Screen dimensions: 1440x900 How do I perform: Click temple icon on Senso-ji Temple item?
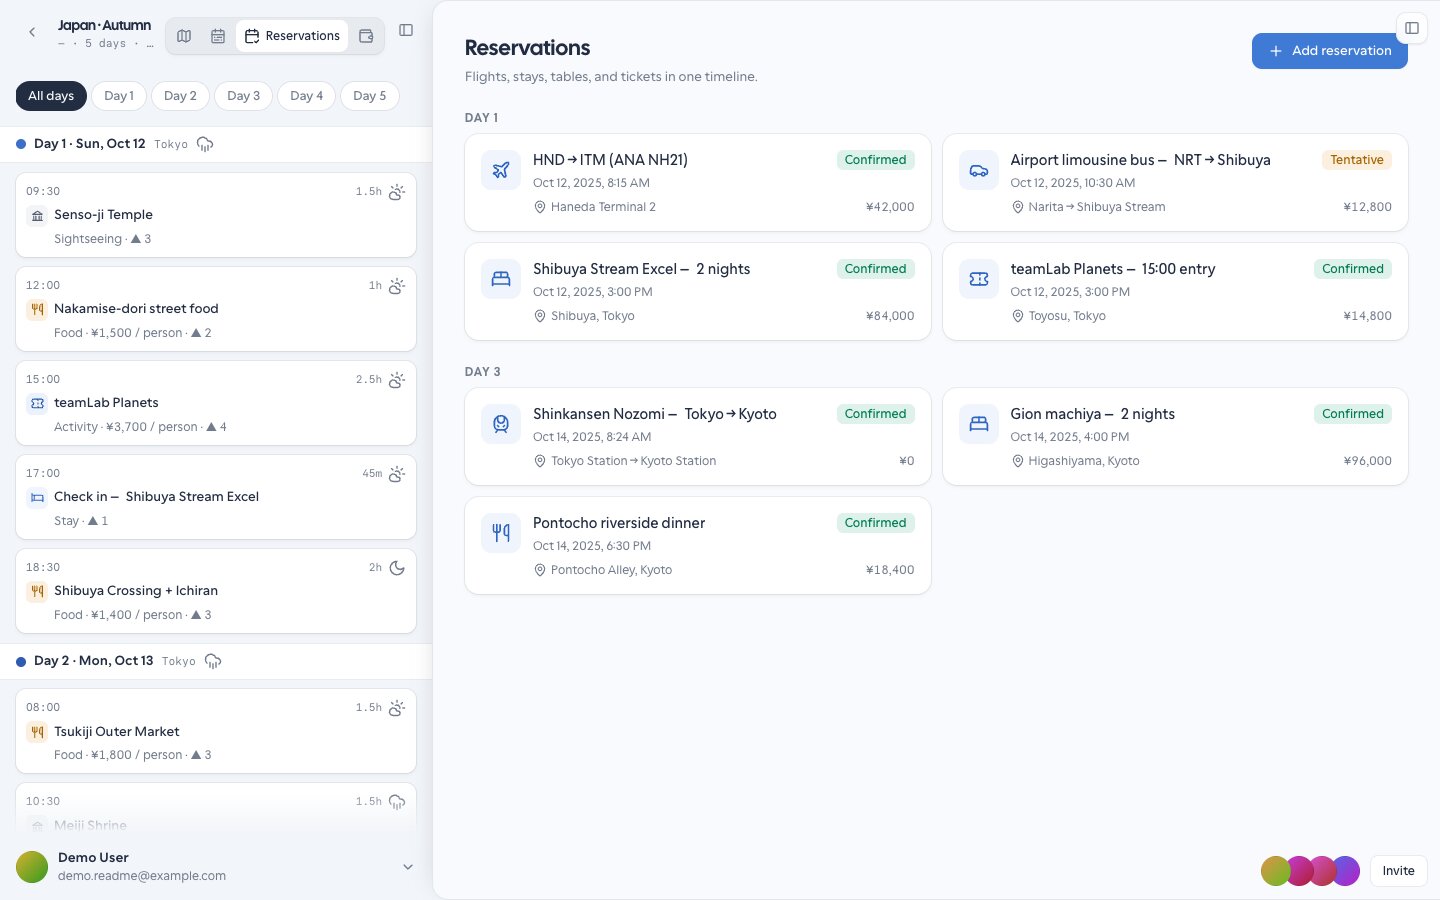tap(37, 215)
